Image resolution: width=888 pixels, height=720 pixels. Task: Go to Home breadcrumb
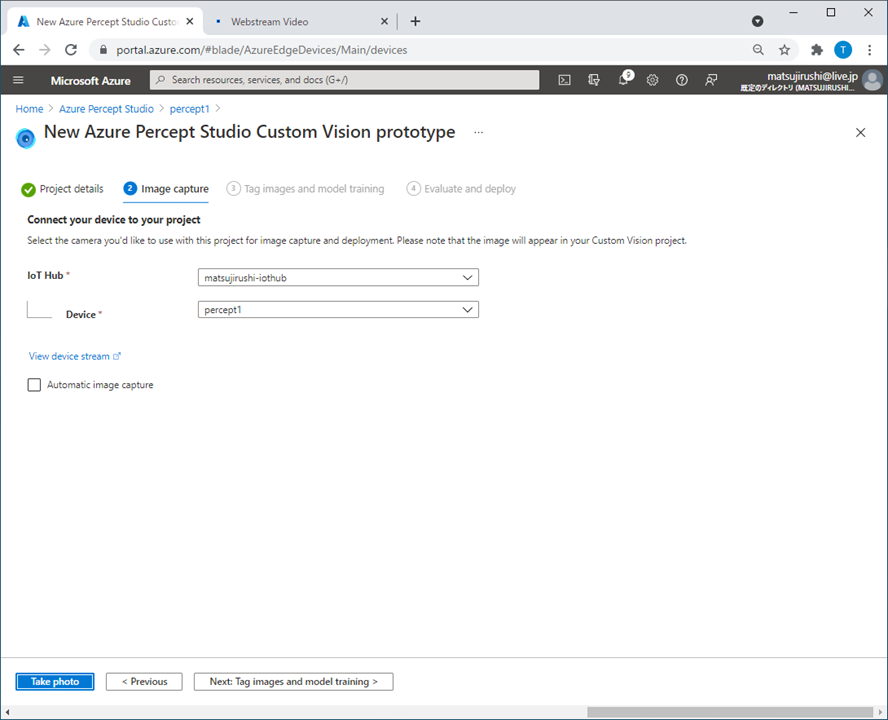[29, 109]
